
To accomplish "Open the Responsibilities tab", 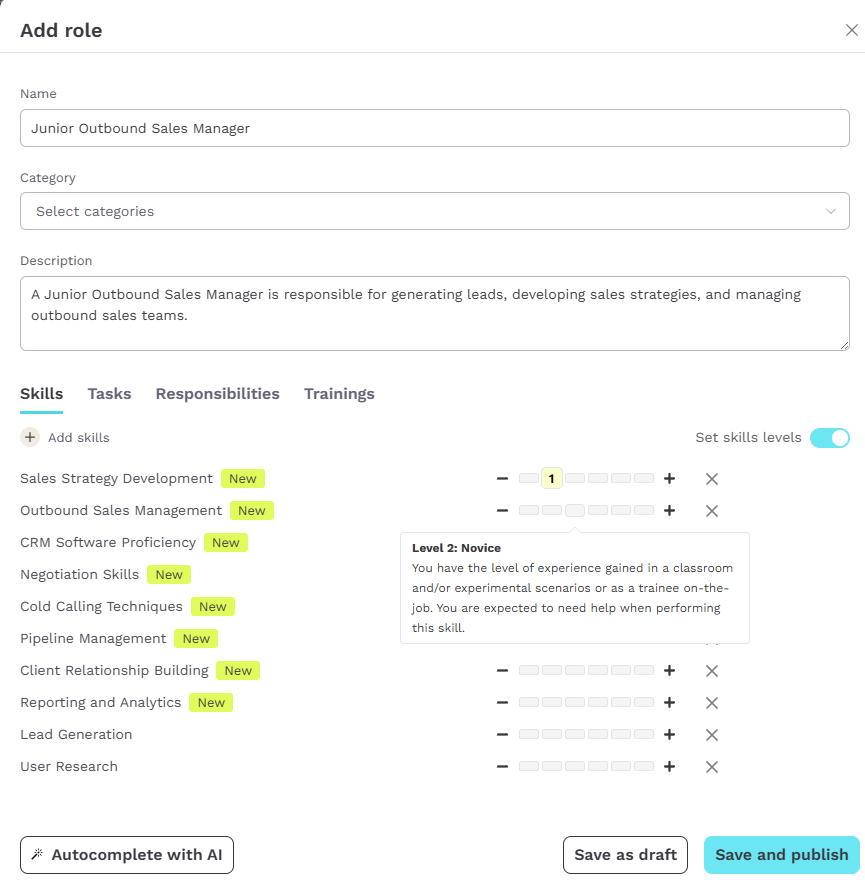I will click(217, 394).
